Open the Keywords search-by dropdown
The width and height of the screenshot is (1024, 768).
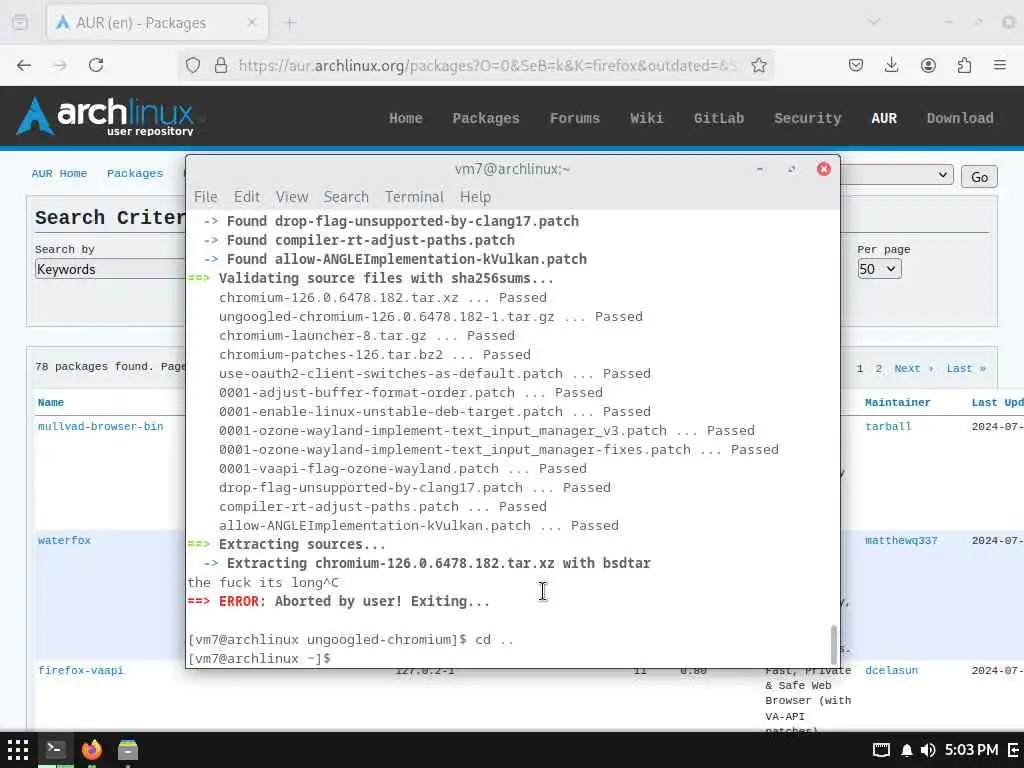tap(110, 269)
